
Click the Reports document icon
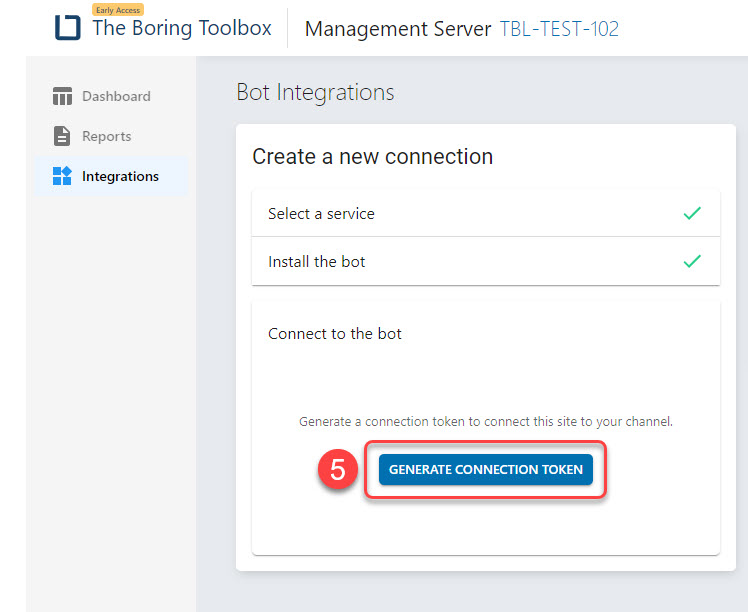pyautogui.click(x=62, y=136)
